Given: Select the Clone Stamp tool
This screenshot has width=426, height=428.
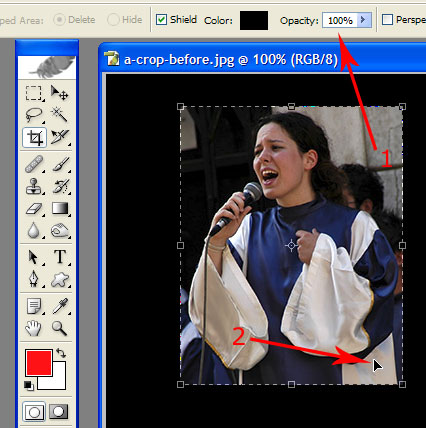Looking at the screenshot, I should tap(34, 186).
